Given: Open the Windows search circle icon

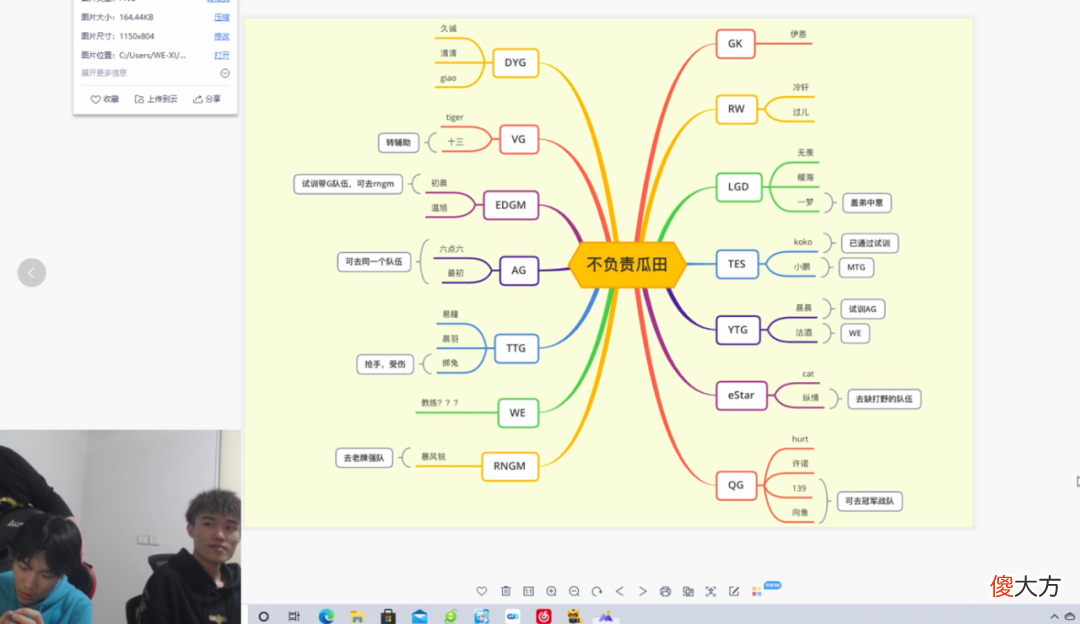Looking at the screenshot, I should point(263,616).
